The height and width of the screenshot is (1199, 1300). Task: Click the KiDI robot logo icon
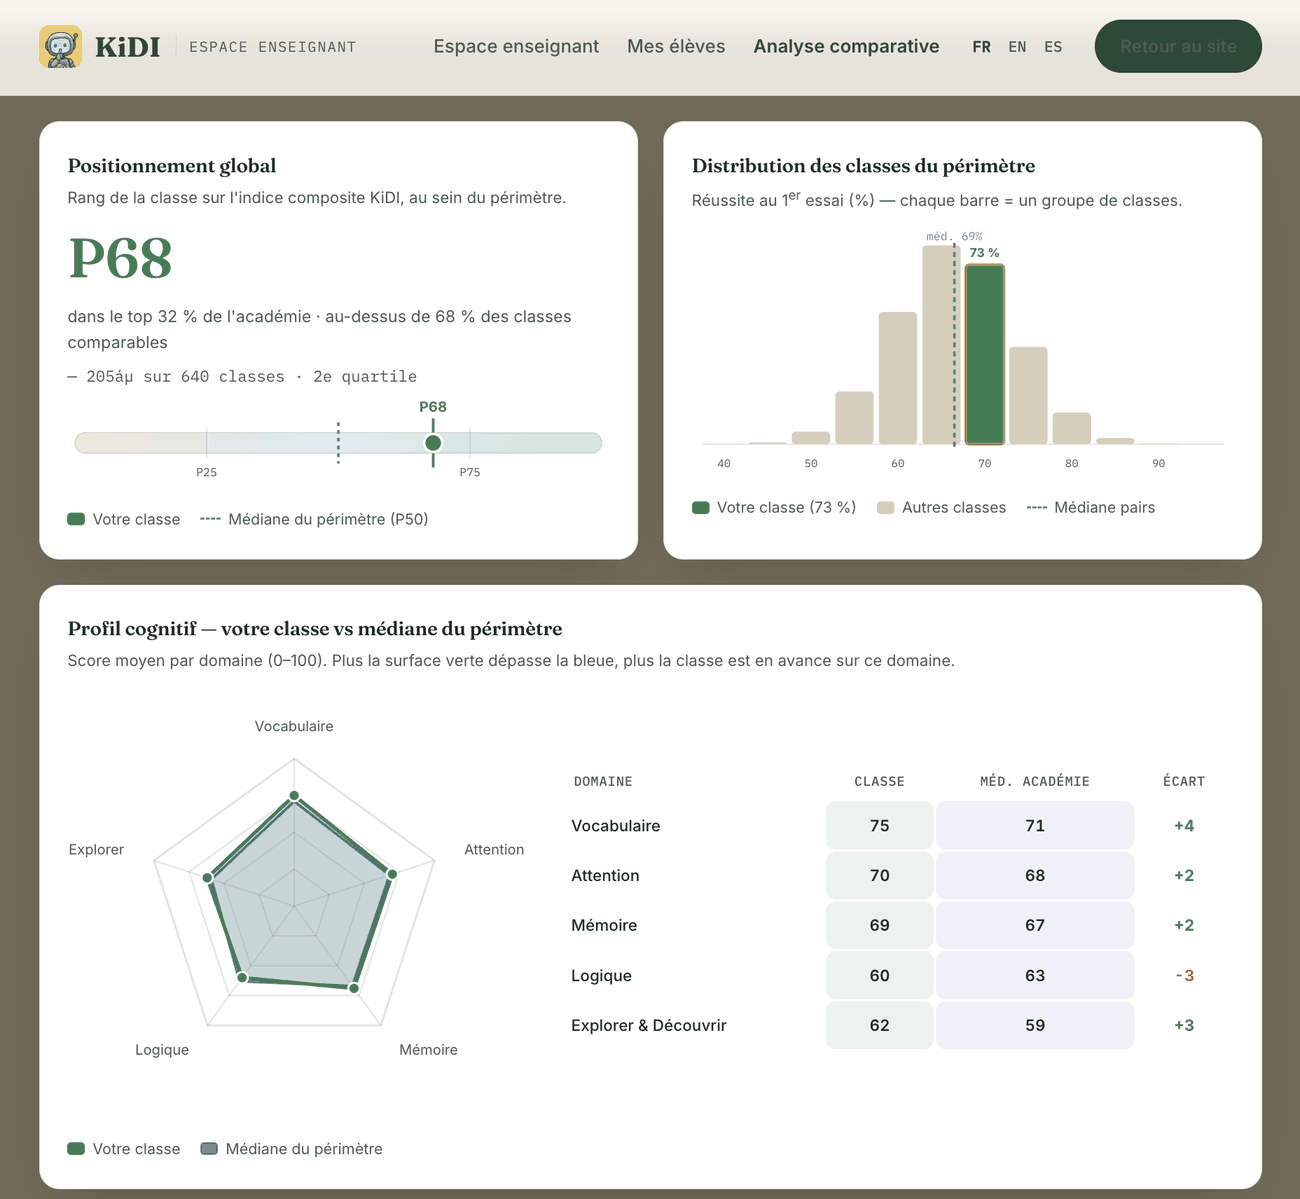(x=60, y=47)
